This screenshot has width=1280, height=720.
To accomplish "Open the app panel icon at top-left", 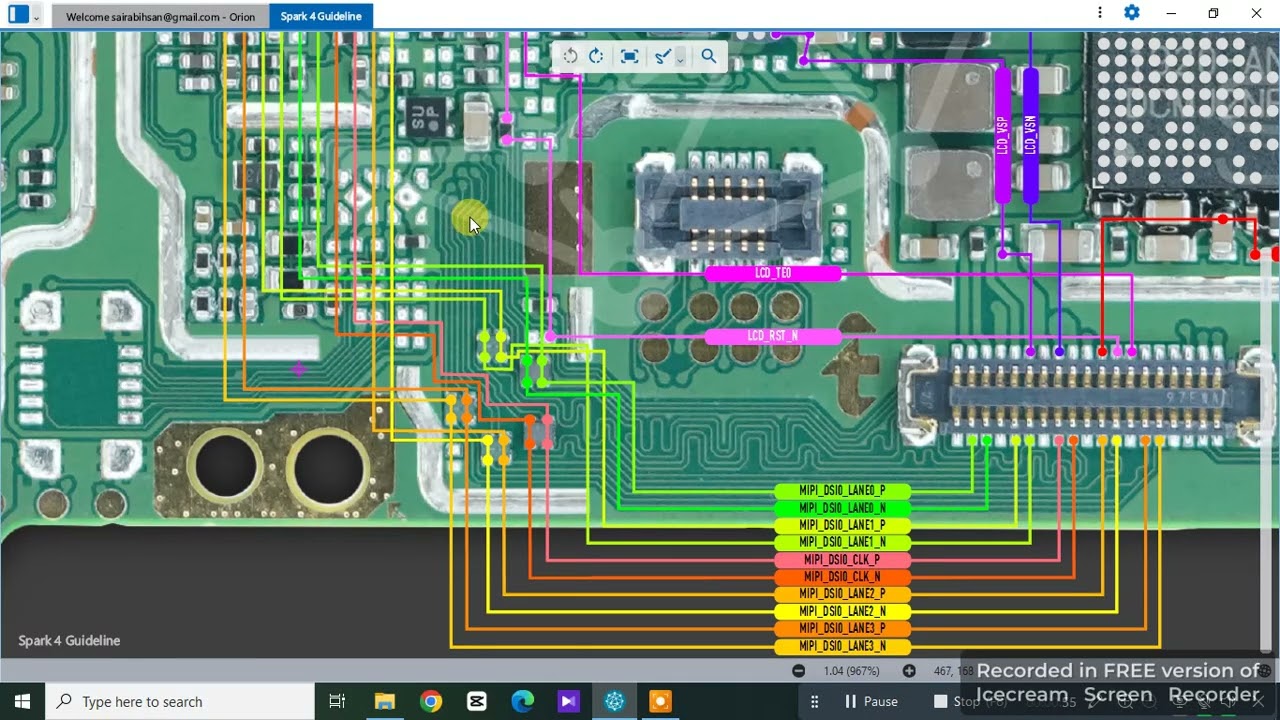I will (18, 14).
